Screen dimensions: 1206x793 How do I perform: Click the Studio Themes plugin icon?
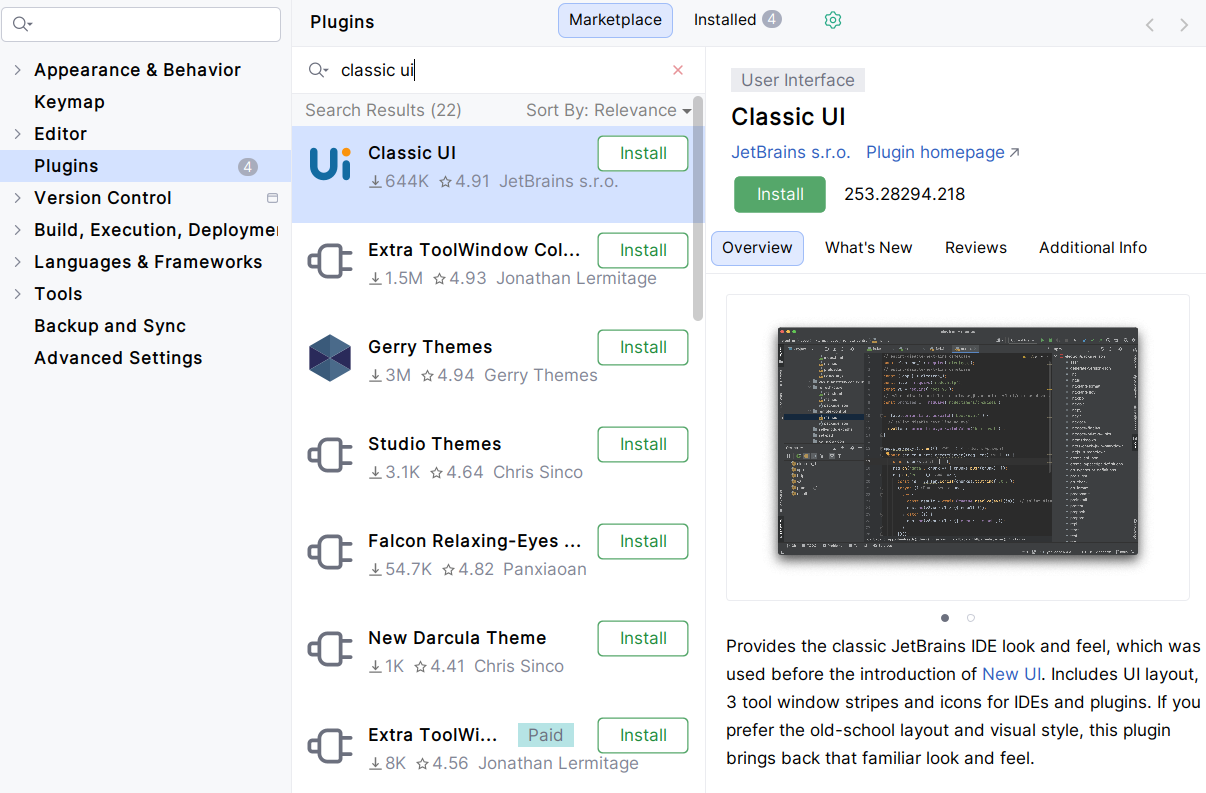[x=330, y=456]
